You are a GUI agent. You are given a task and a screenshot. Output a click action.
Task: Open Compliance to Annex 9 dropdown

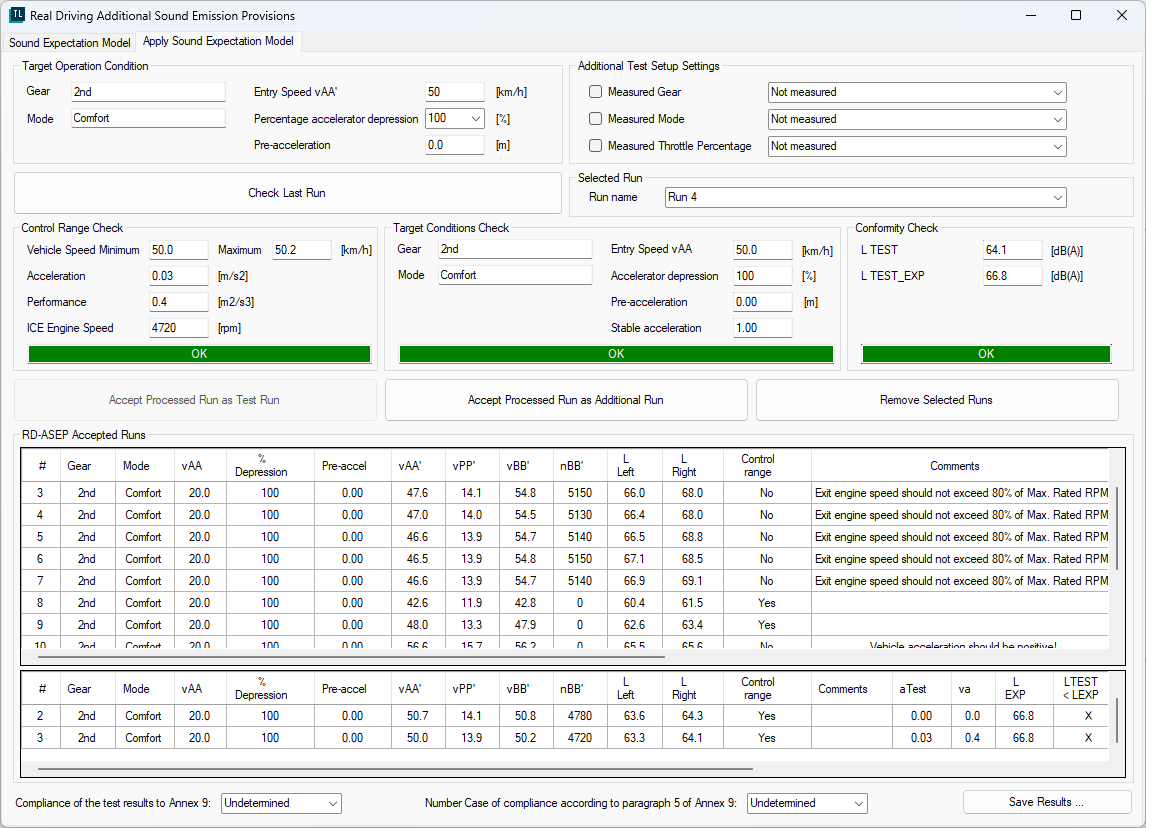pyautogui.click(x=281, y=803)
